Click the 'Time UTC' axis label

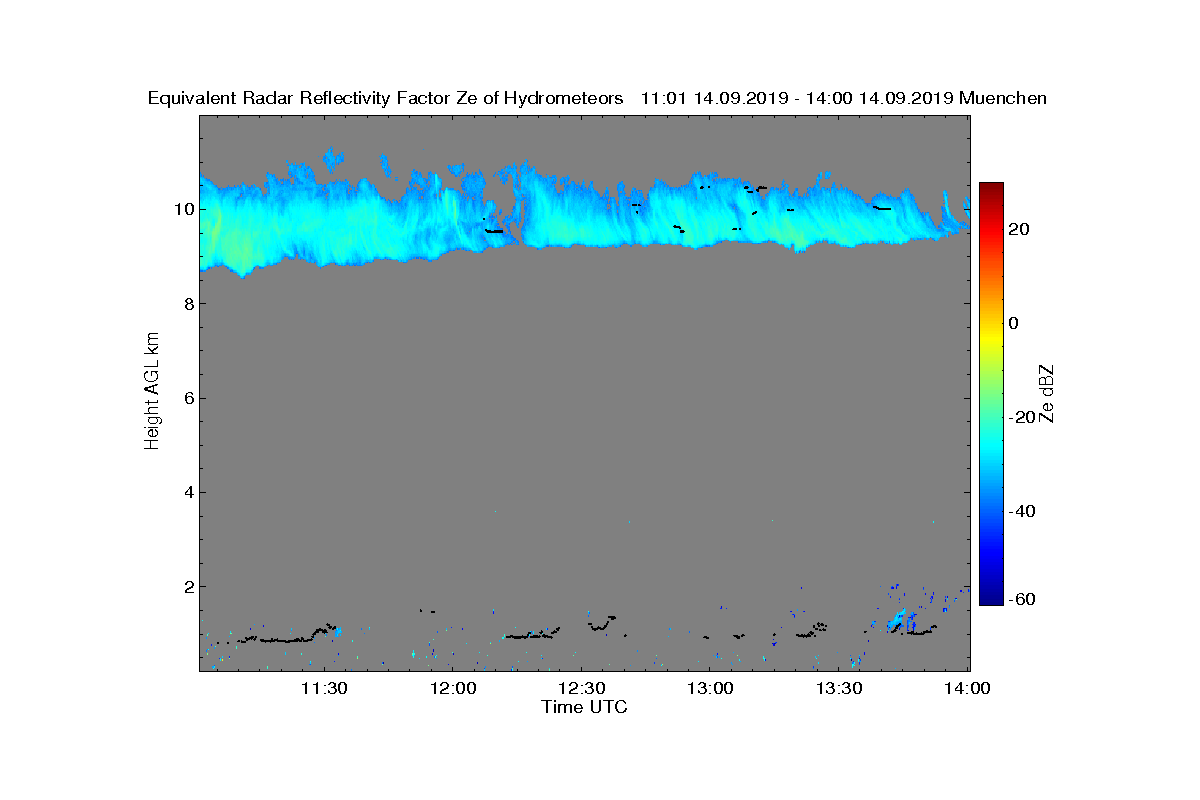coord(584,707)
